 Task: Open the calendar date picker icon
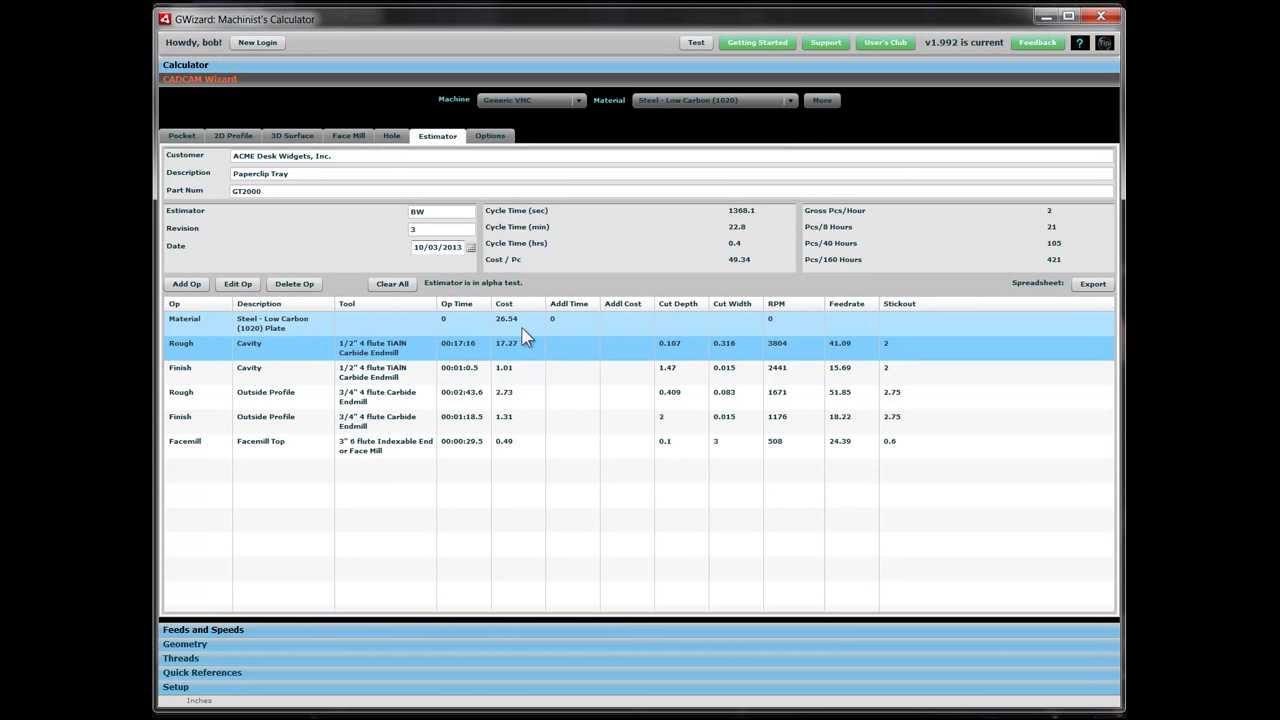tap(471, 247)
